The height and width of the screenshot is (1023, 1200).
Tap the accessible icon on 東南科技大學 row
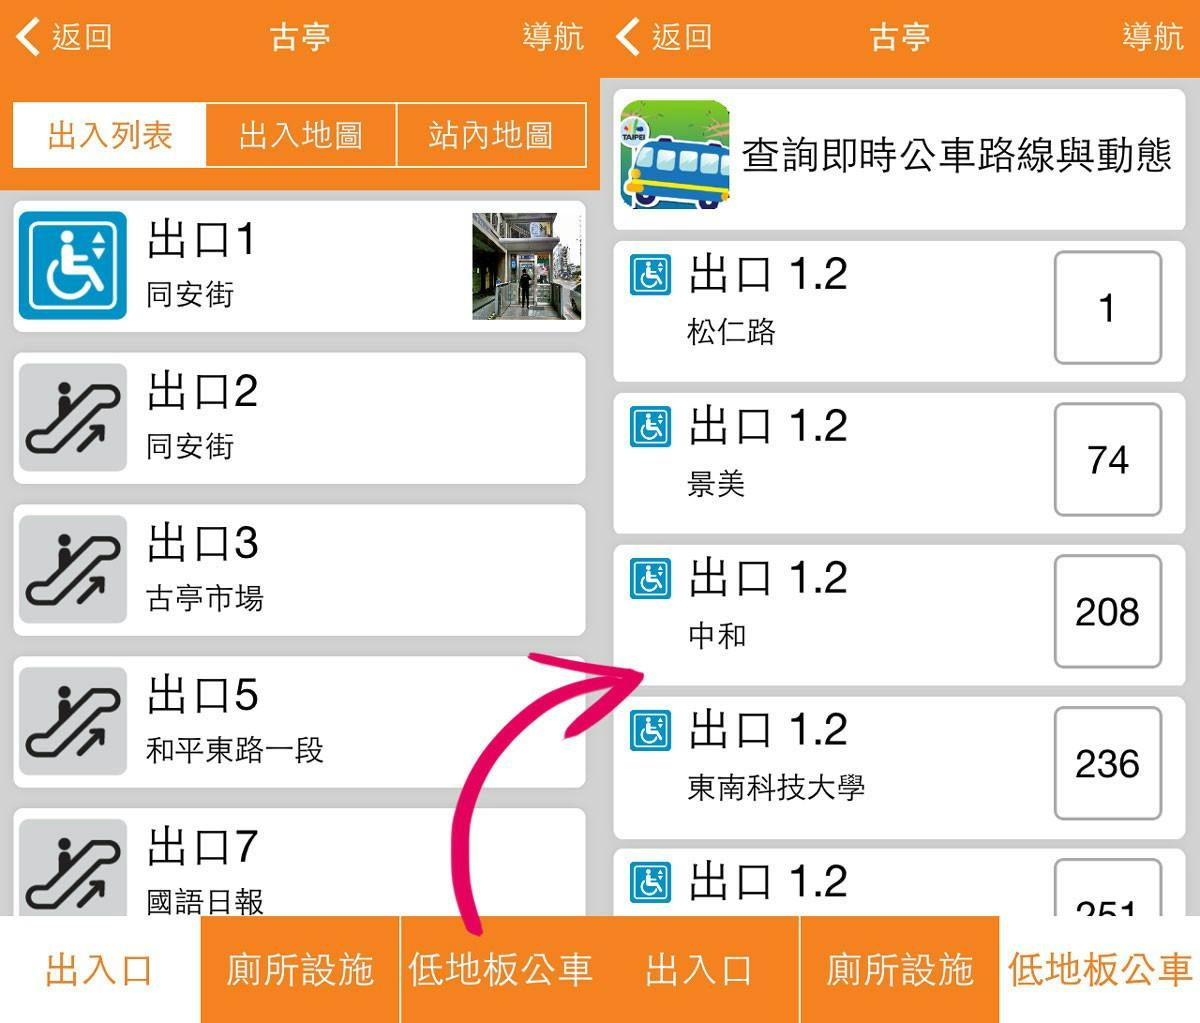pos(651,730)
